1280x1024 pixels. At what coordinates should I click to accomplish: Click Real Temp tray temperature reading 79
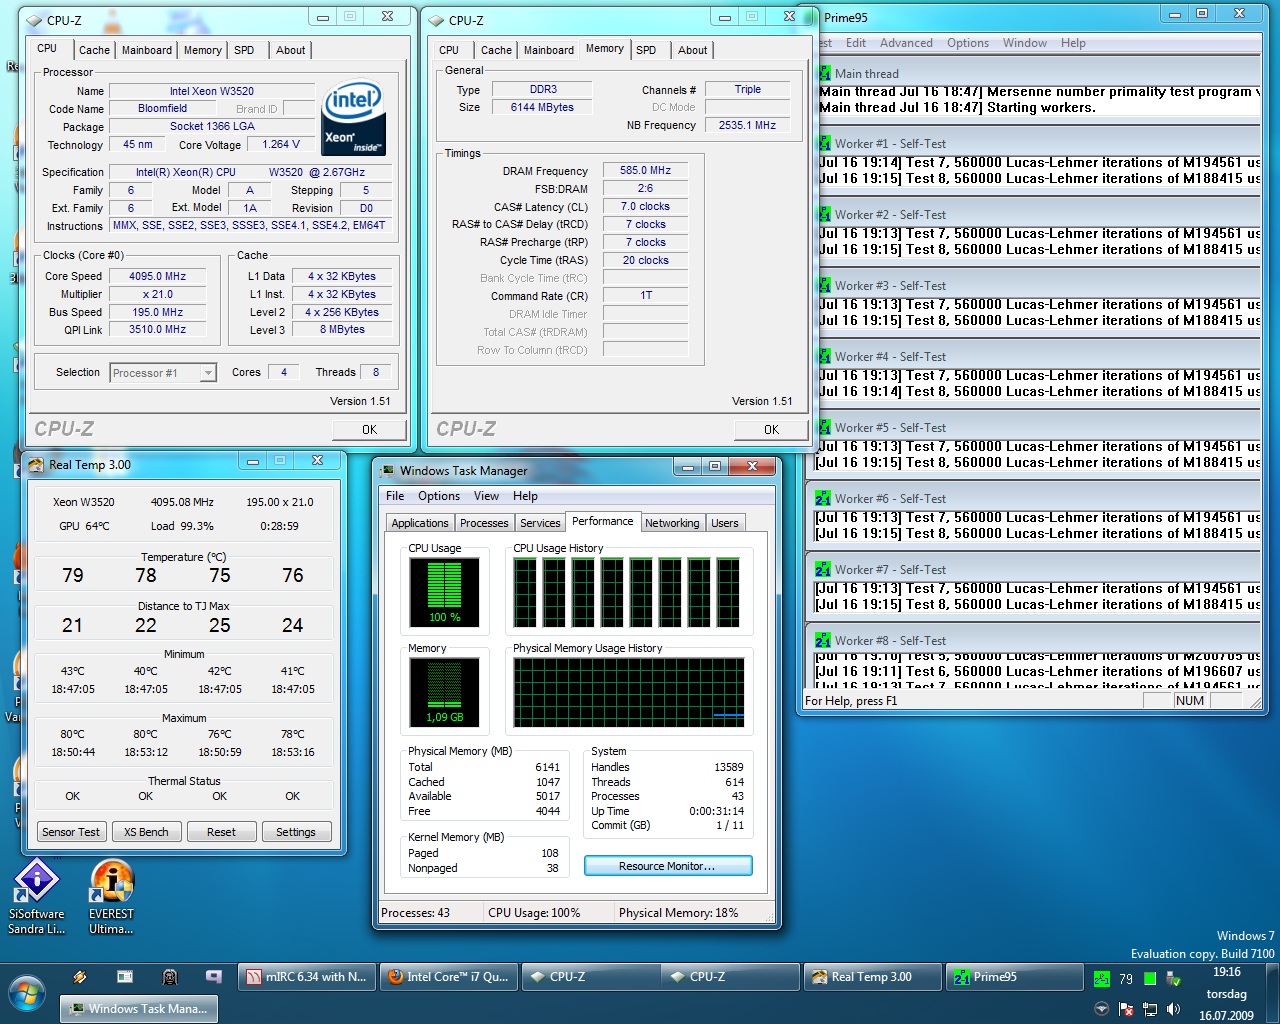(x=1126, y=979)
